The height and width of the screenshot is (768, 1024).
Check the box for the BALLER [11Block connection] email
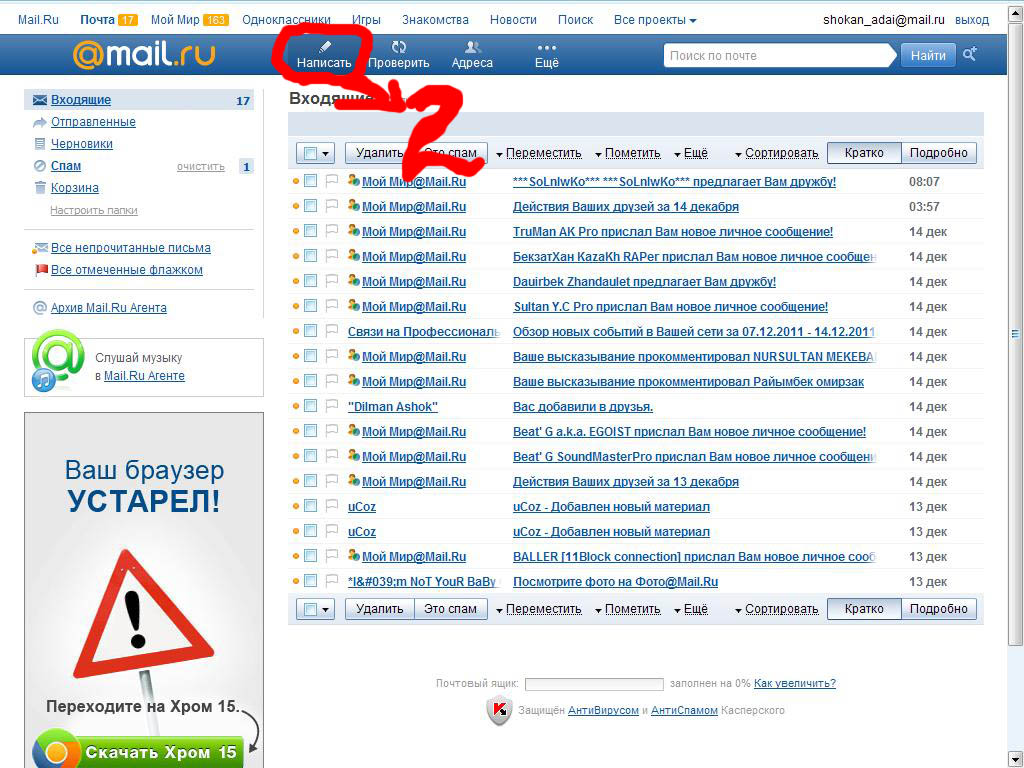pos(310,556)
